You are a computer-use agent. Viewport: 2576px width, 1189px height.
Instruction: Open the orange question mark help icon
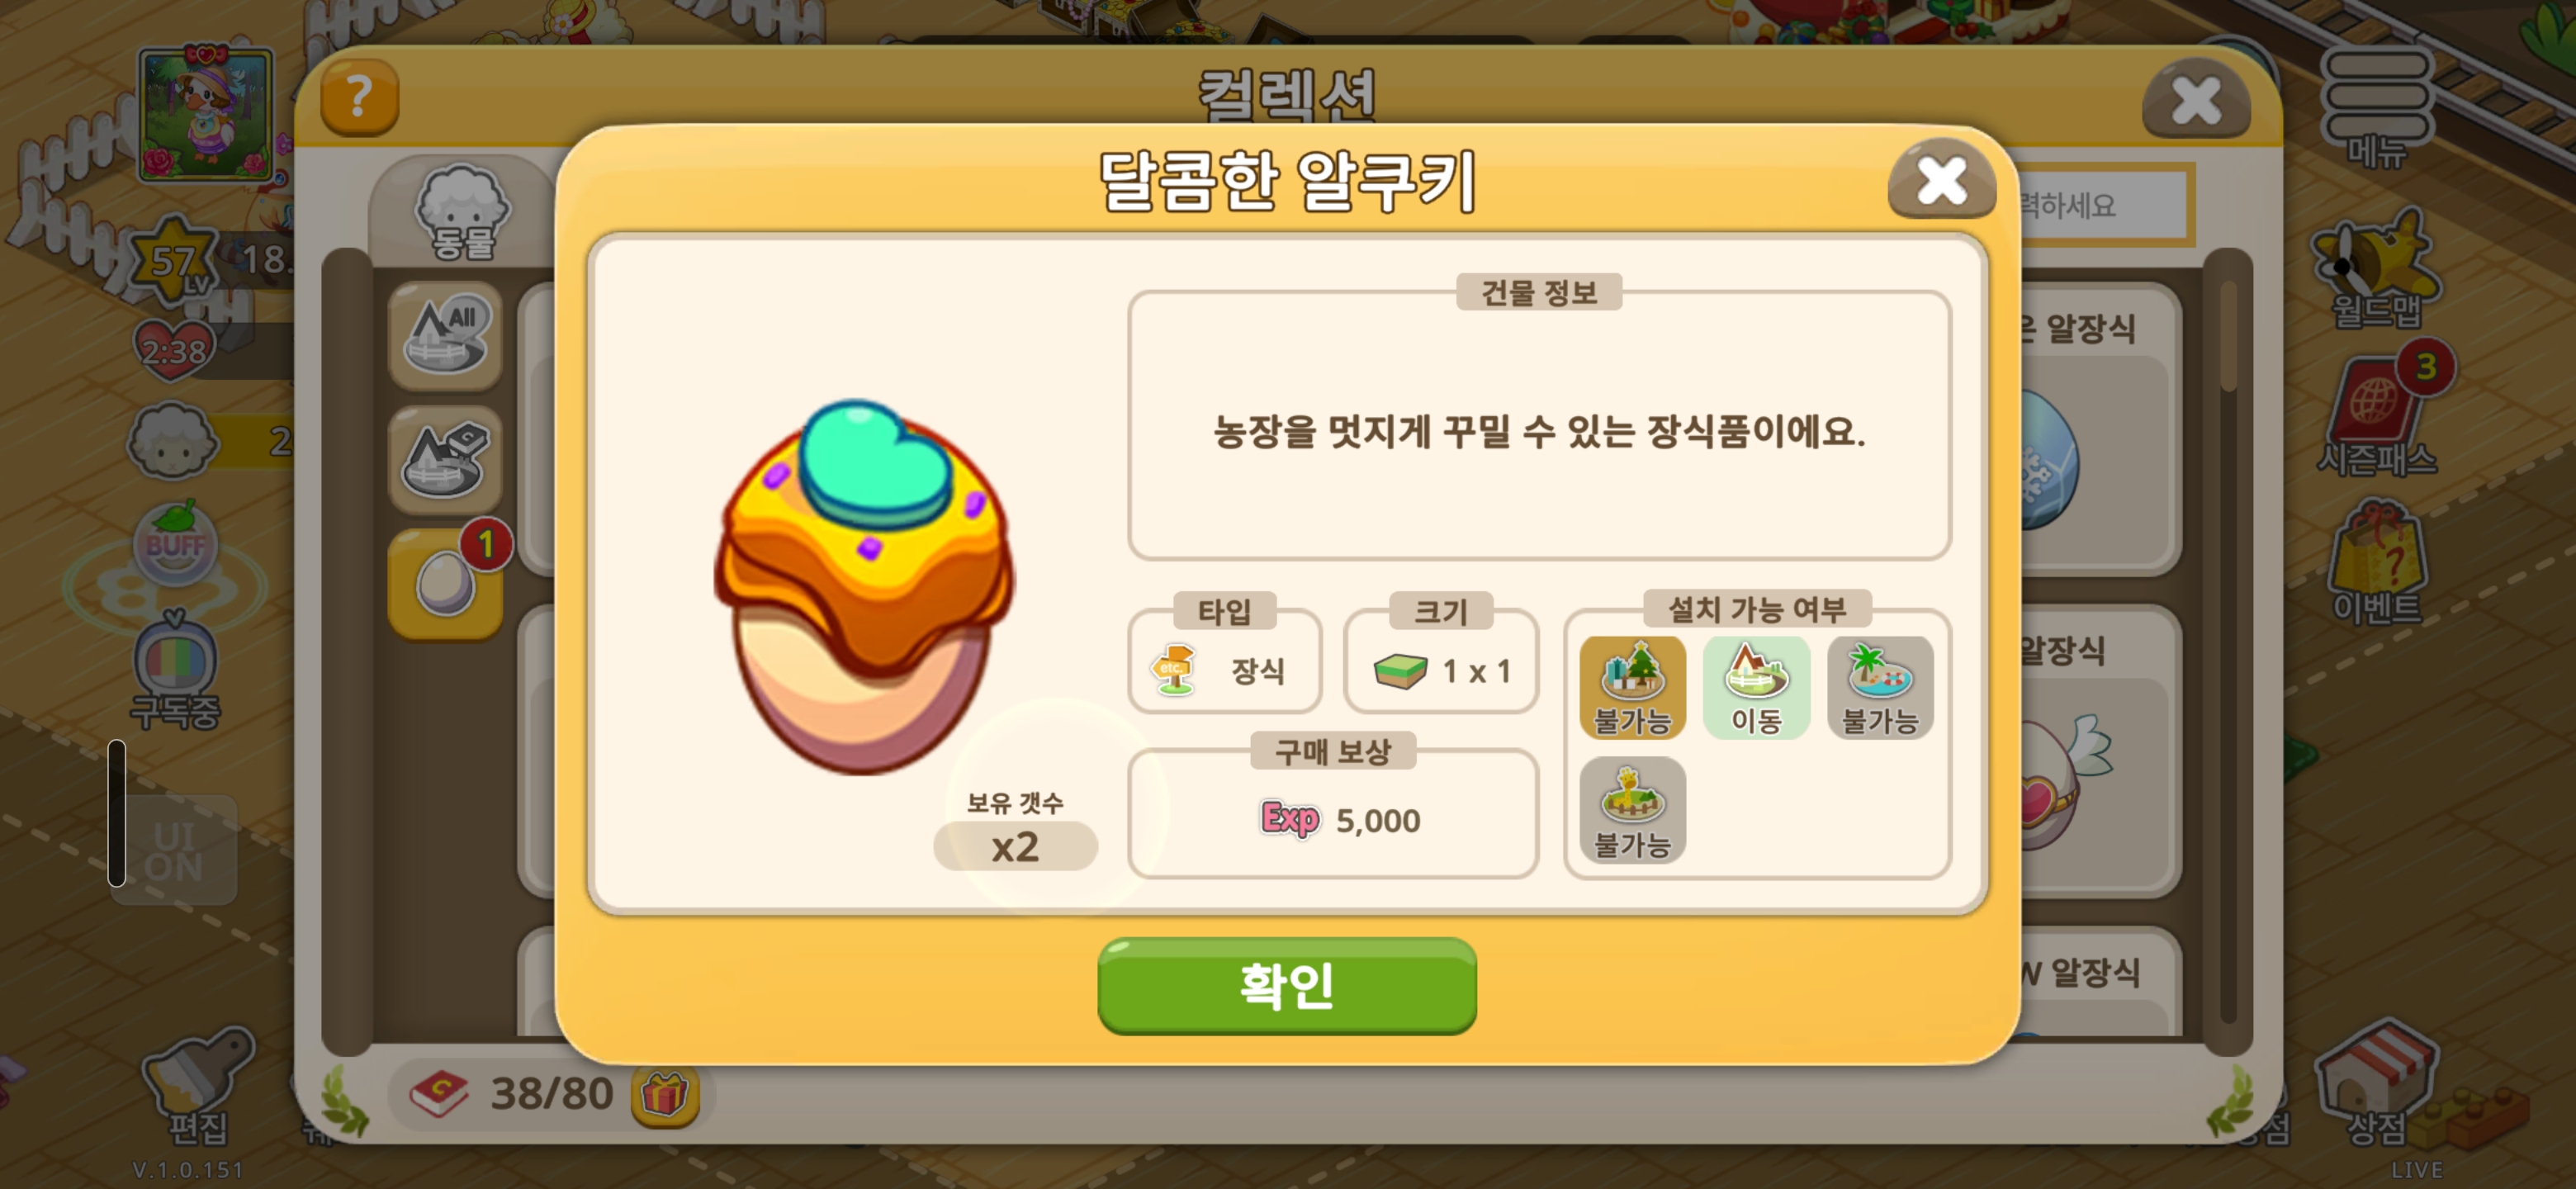(x=359, y=97)
